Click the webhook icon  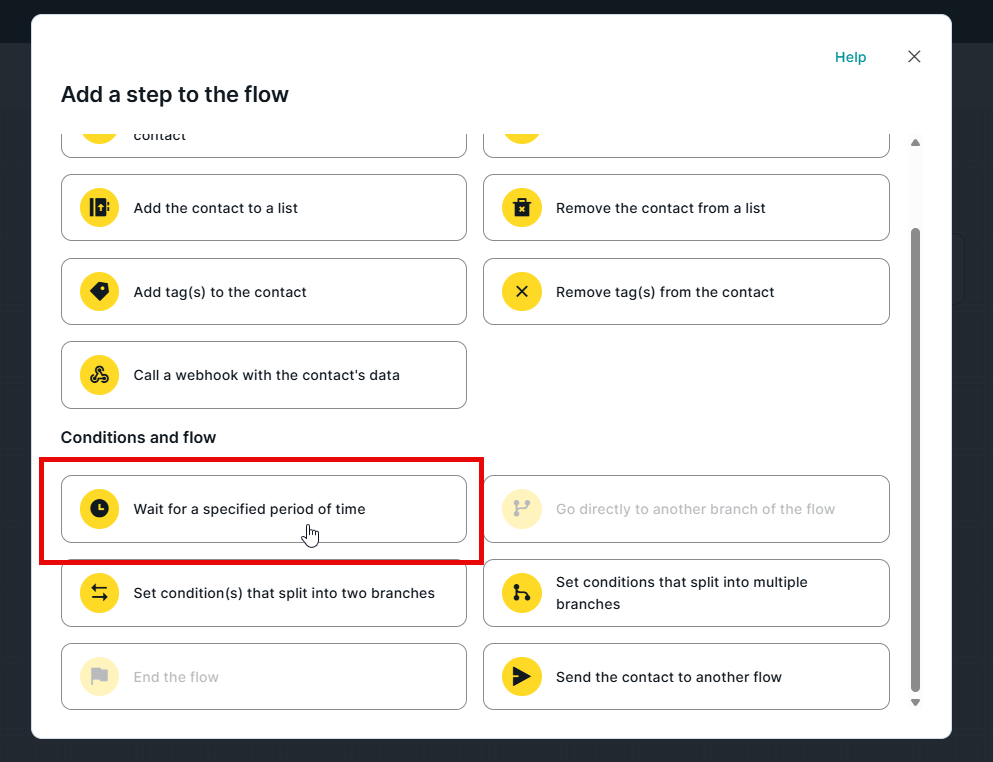(99, 375)
